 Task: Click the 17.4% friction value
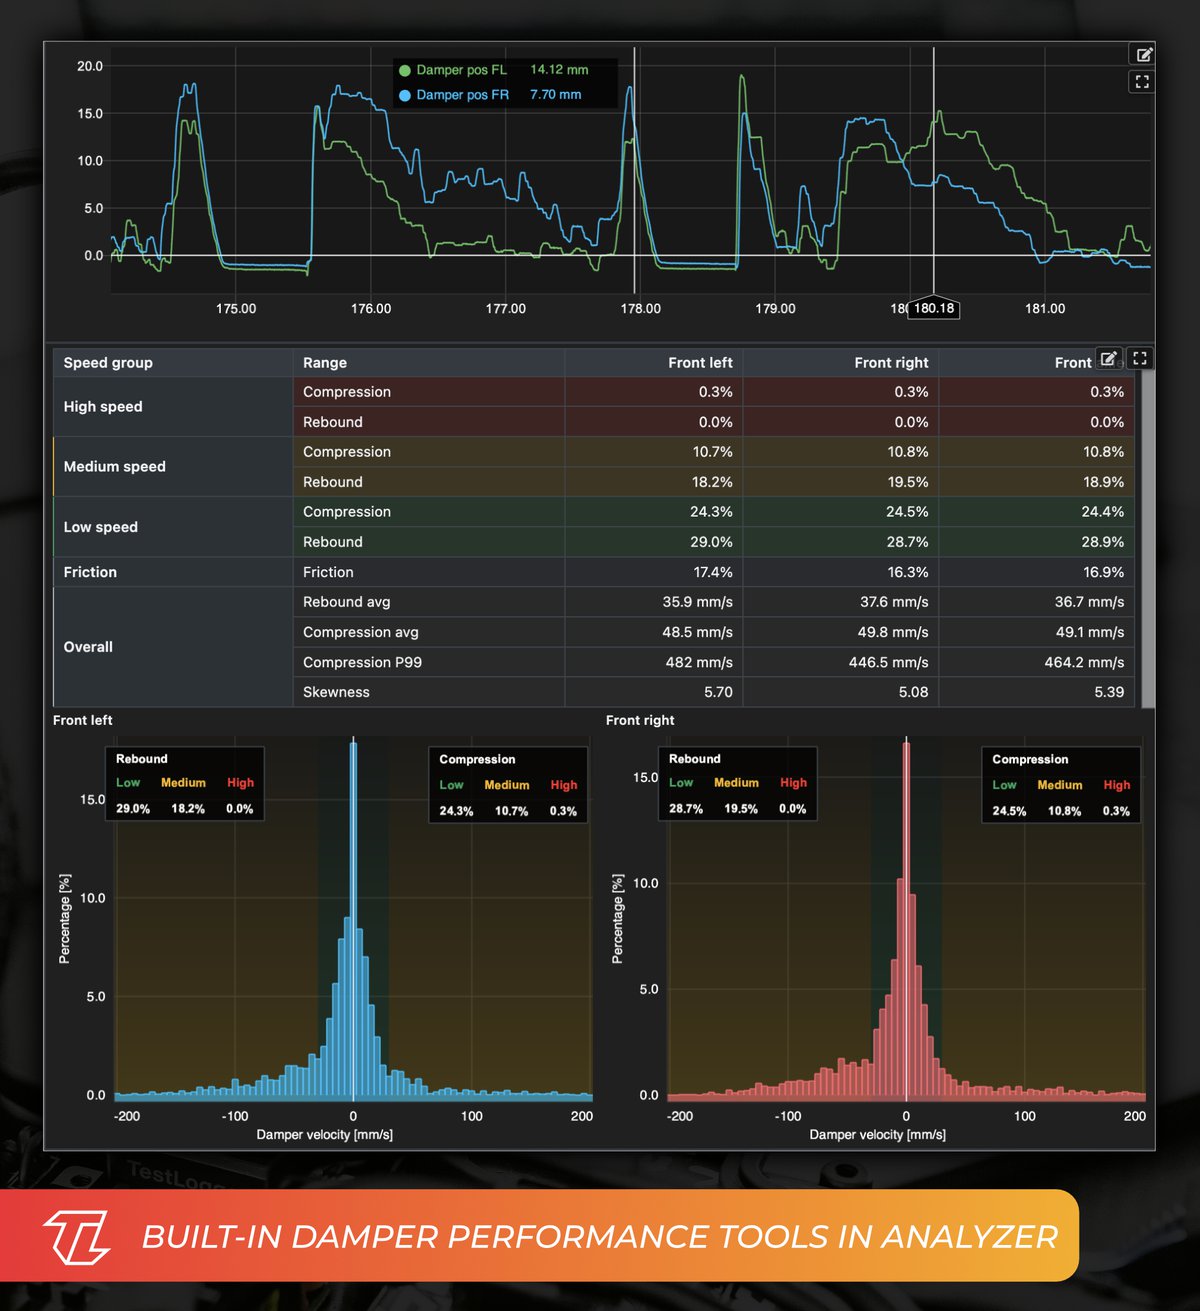point(713,572)
